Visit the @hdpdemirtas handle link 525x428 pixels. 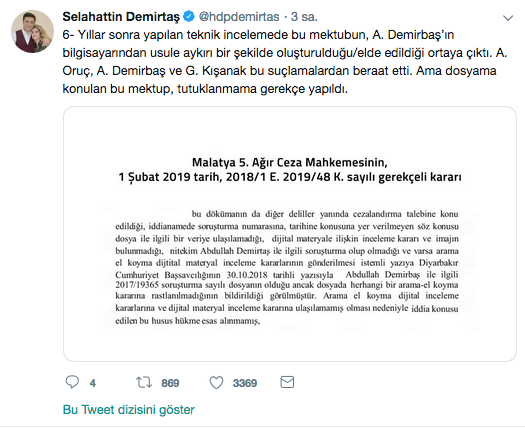pyautogui.click(x=239, y=17)
